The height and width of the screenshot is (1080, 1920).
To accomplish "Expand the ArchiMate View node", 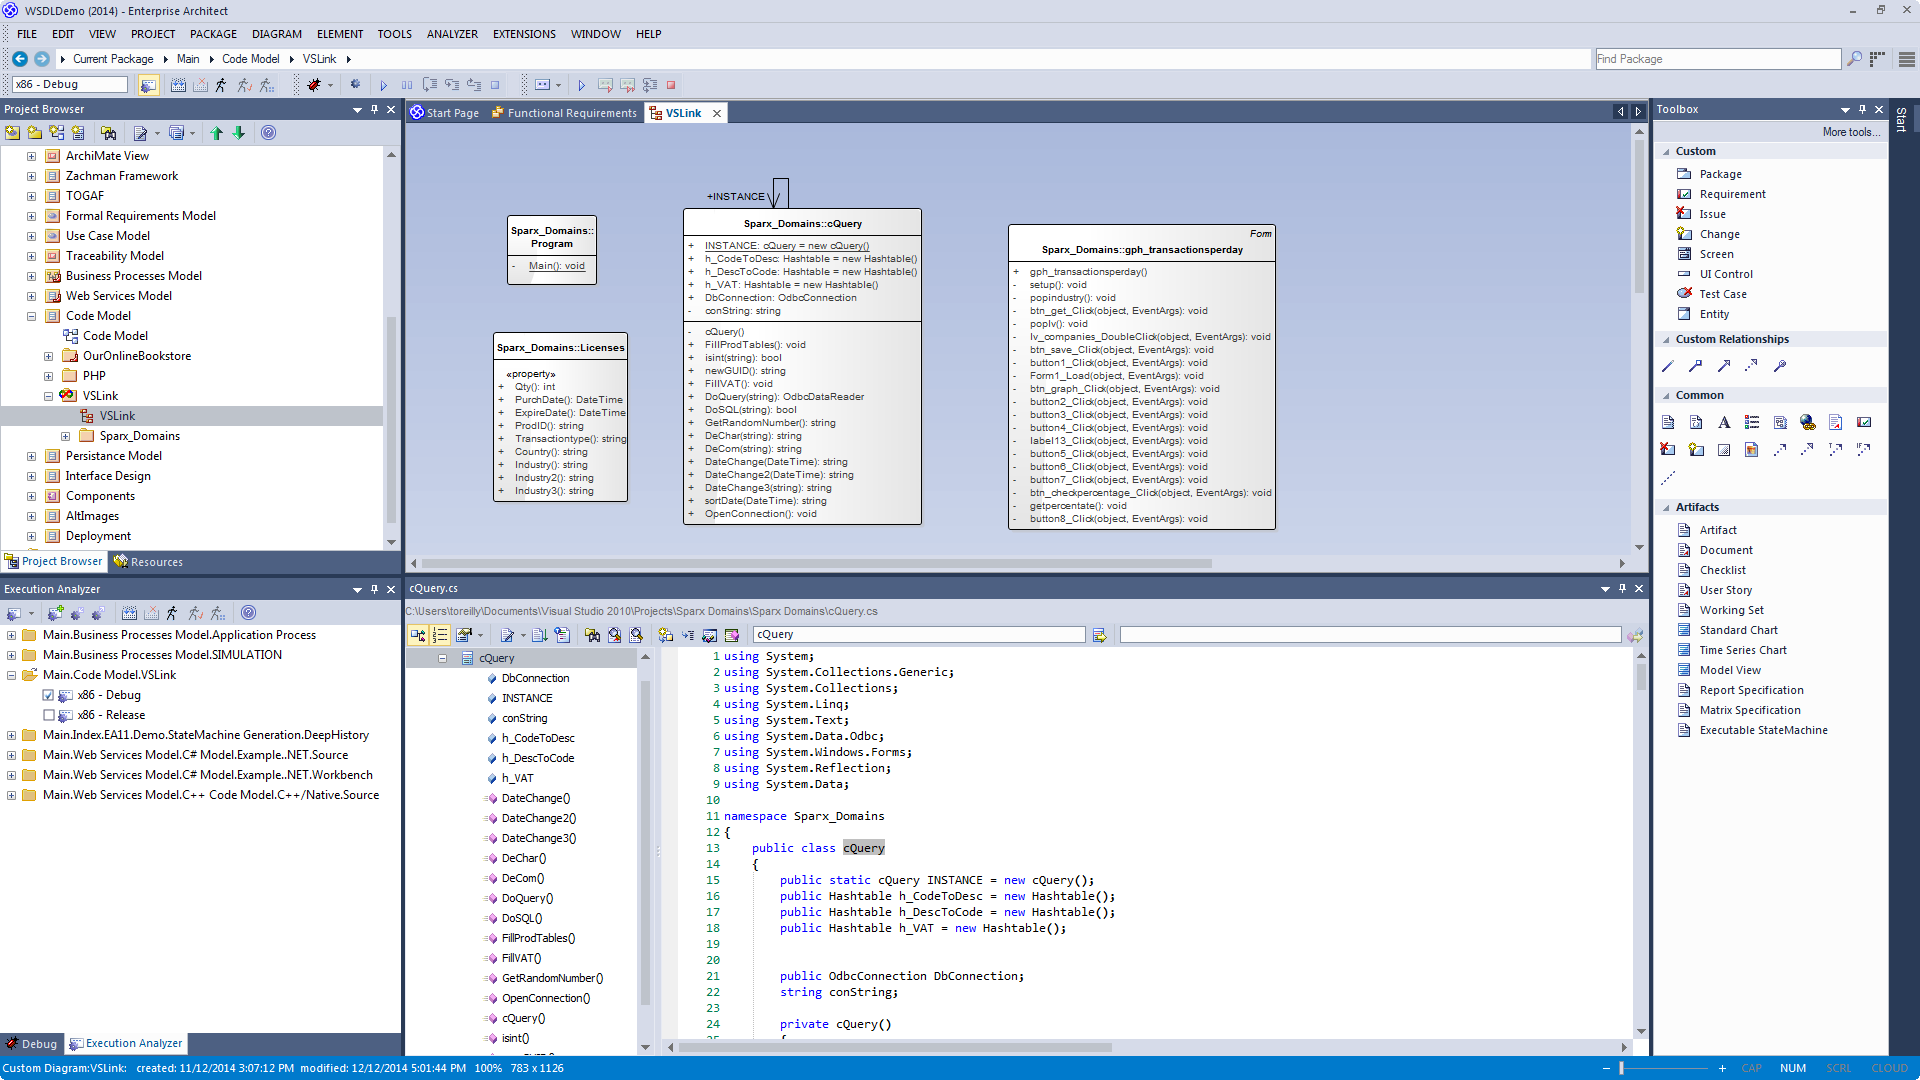I will point(31,156).
